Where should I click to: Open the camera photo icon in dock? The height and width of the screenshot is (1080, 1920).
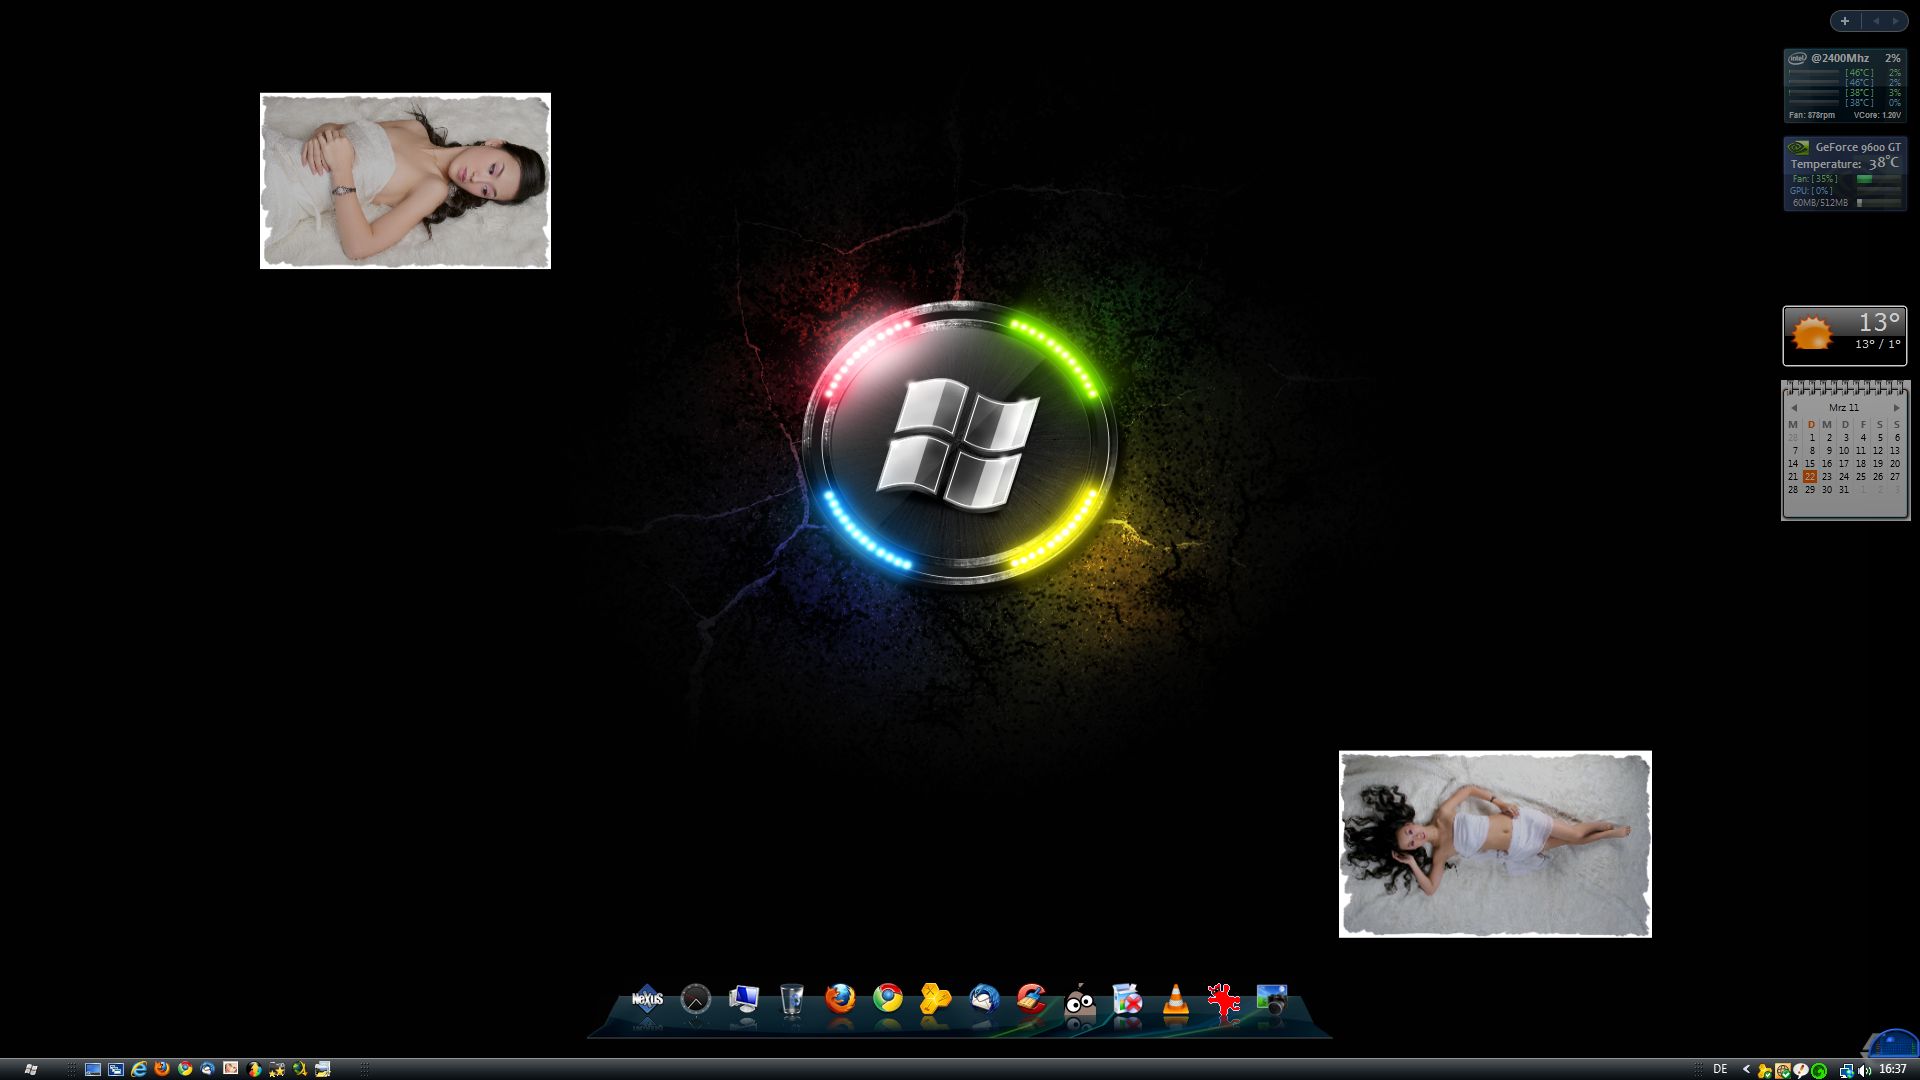click(1271, 999)
